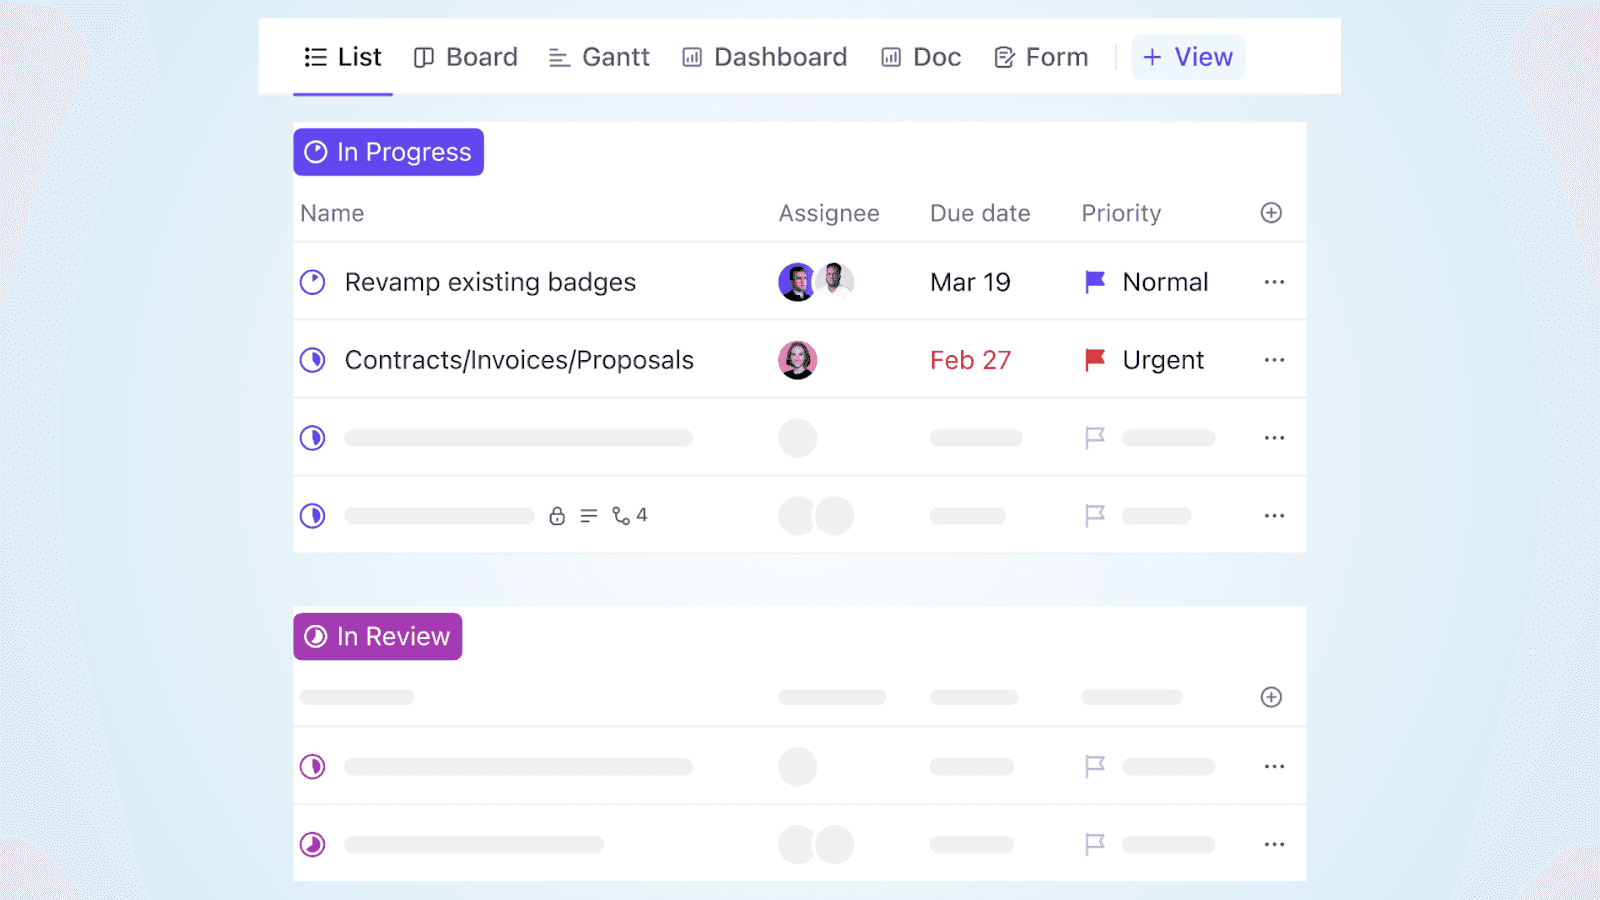
Task: Click the List view icon
Action: pyautogui.click(x=314, y=57)
